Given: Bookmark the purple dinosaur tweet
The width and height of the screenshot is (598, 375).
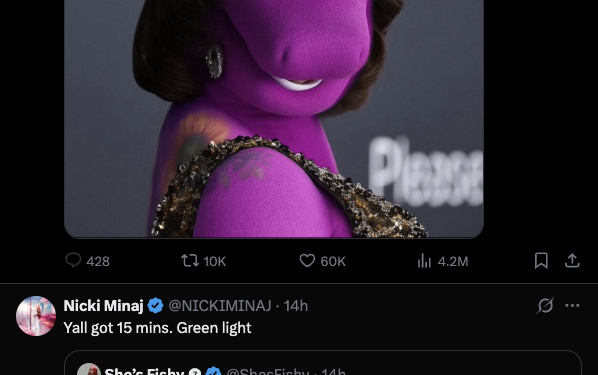Looking at the screenshot, I should (x=541, y=261).
